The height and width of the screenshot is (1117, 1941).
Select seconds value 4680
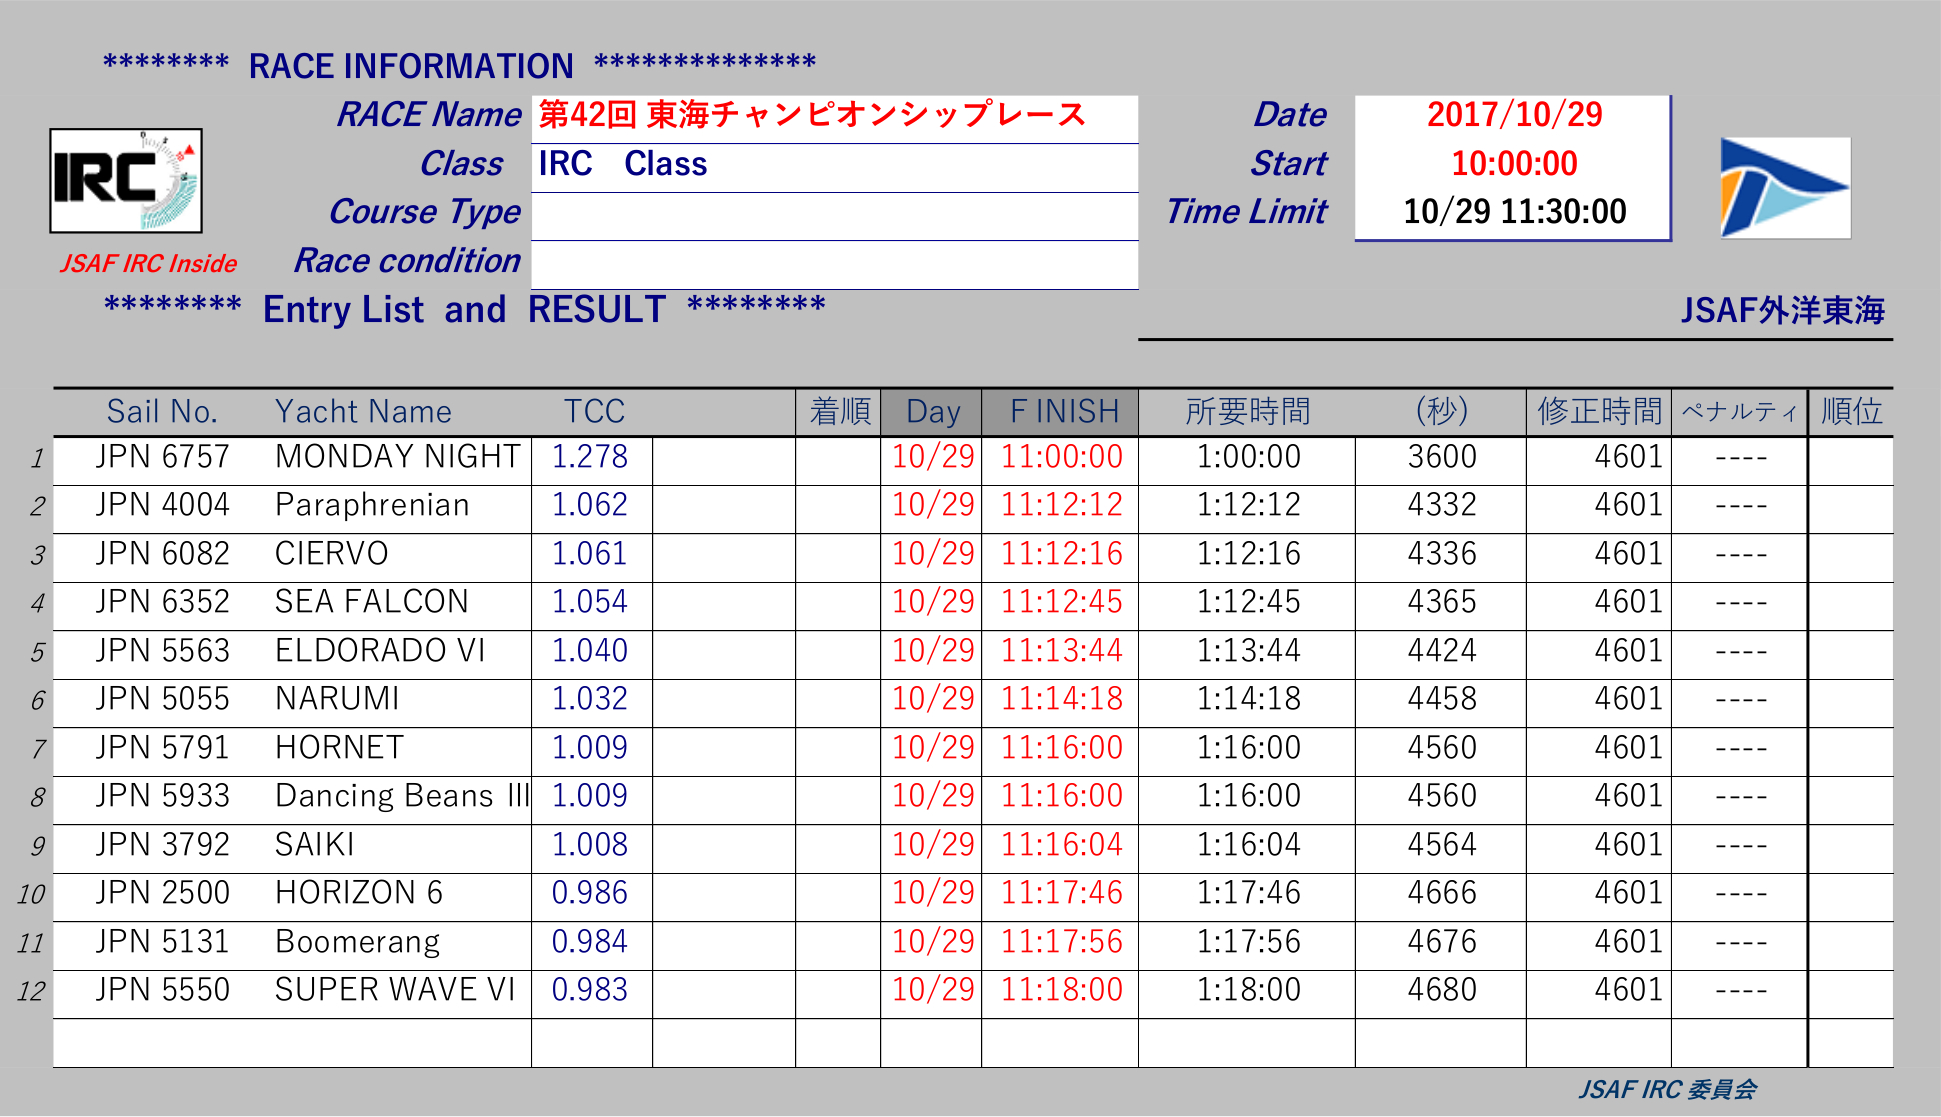tap(1442, 990)
